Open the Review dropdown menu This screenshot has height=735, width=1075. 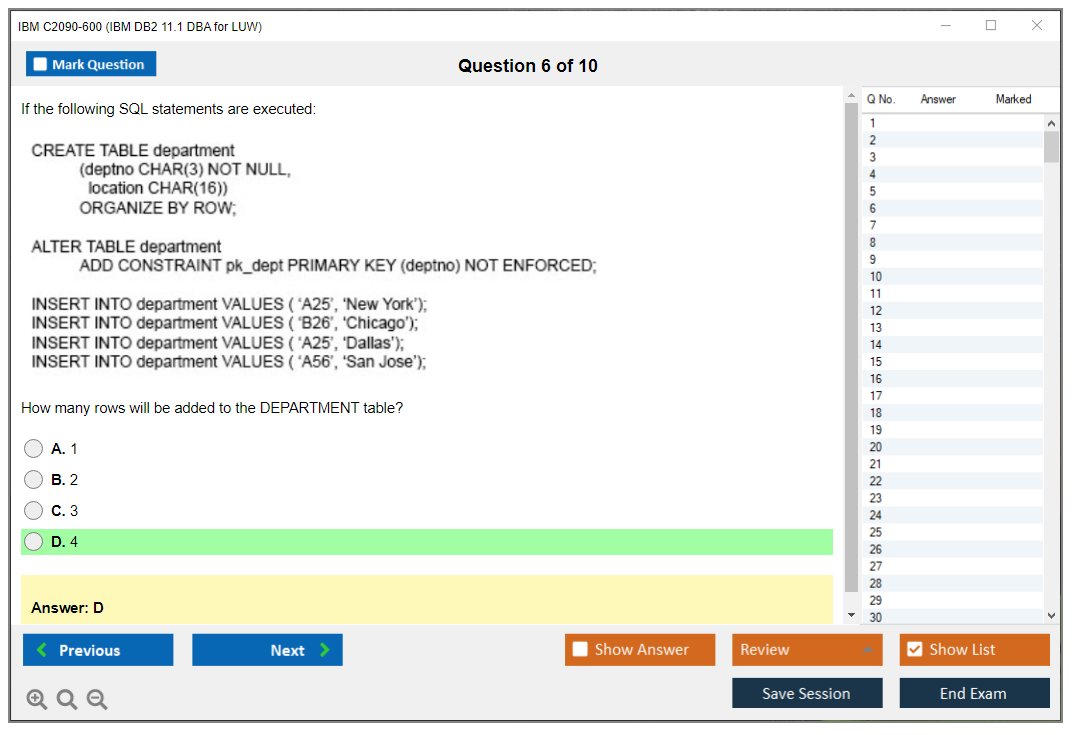(807, 650)
